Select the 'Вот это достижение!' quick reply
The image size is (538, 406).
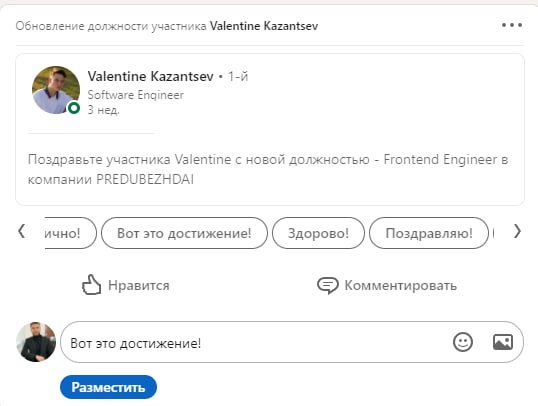[184, 233]
